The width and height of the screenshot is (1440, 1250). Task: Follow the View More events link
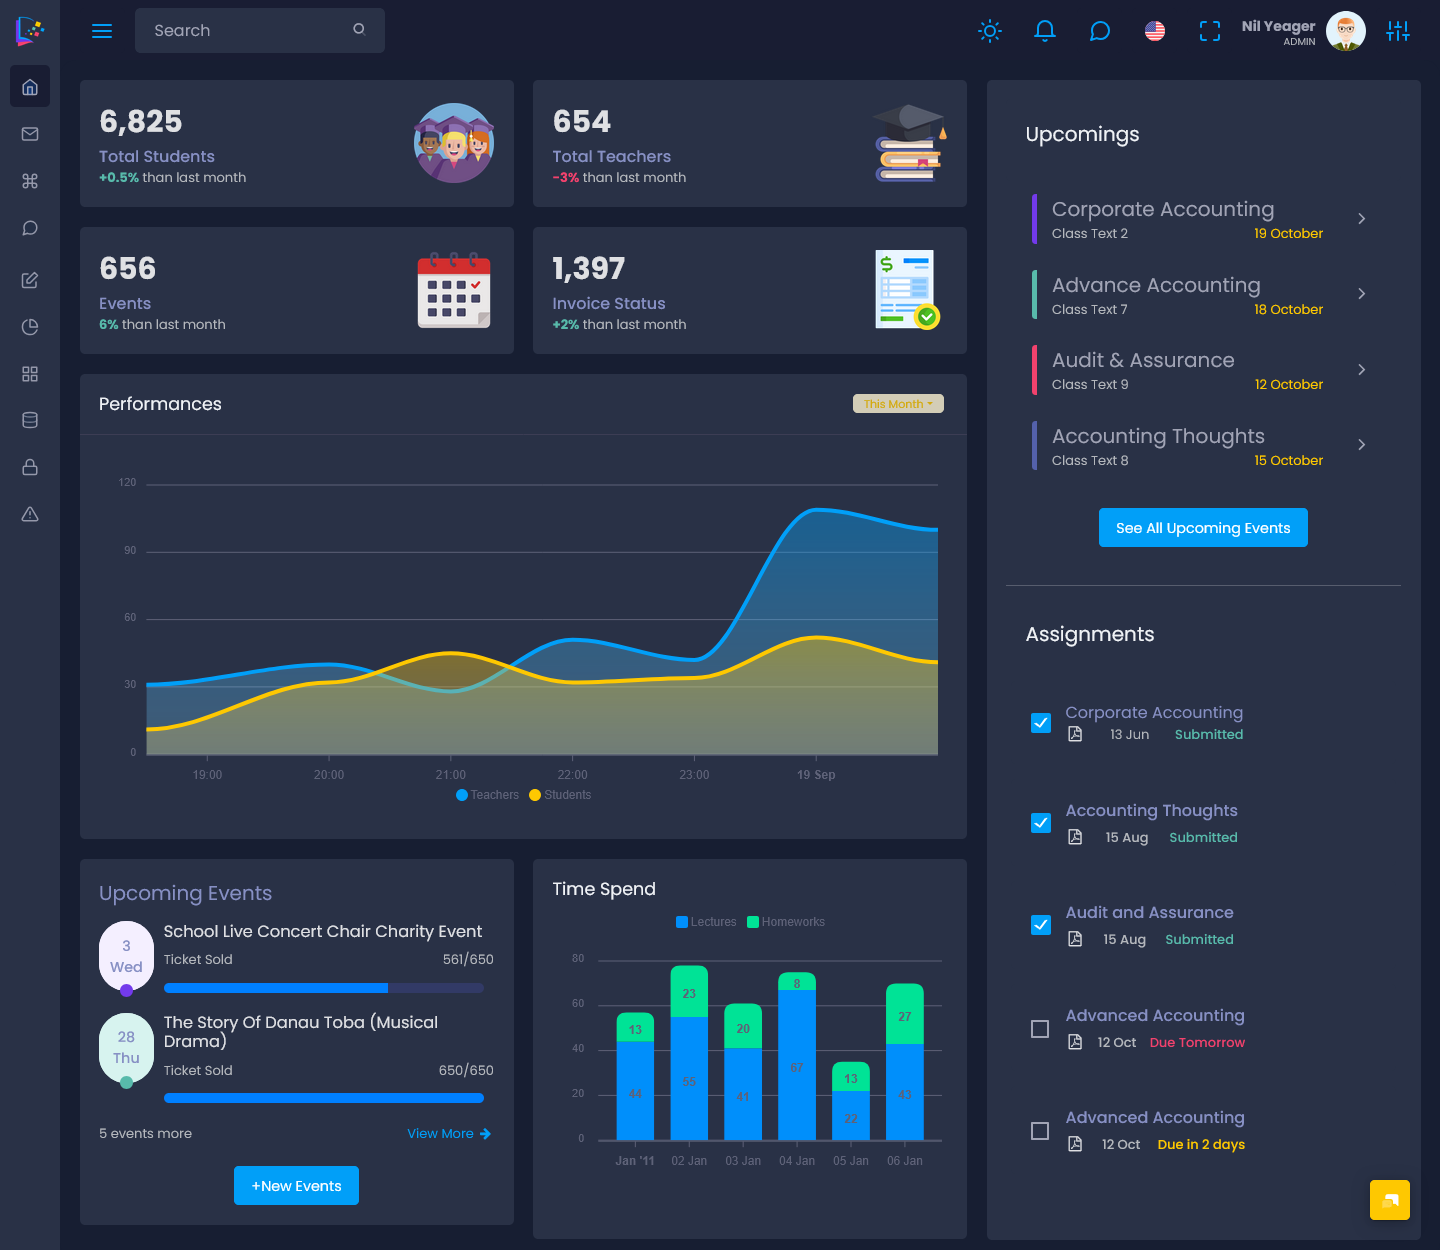[x=448, y=1134]
